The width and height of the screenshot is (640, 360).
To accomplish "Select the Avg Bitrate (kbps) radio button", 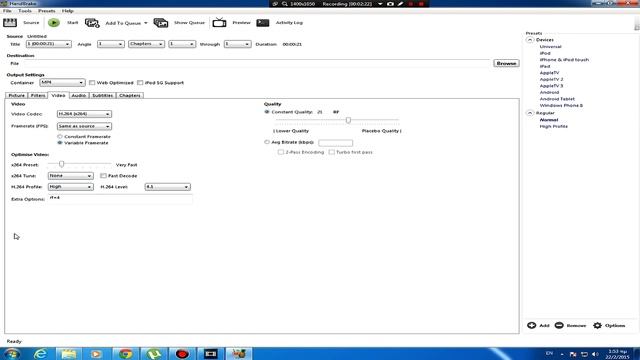I will (x=267, y=142).
